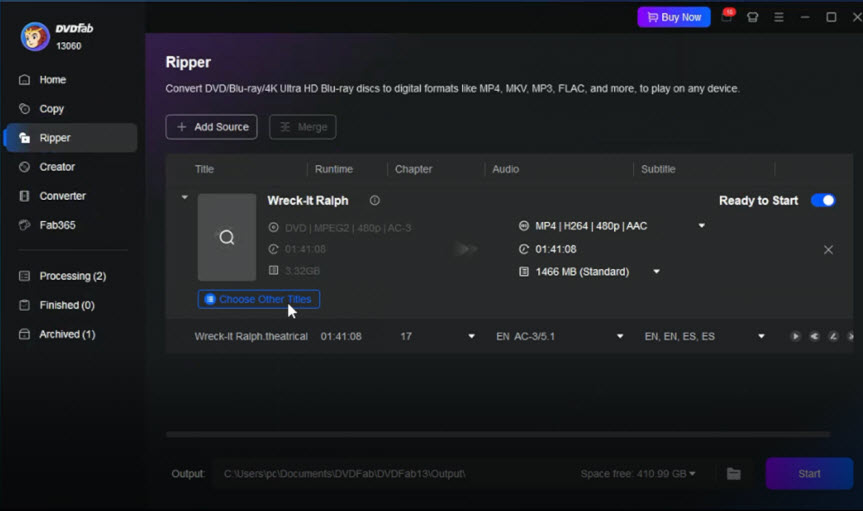The image size is (863, 511).
Task: Click the horizontal scrollbar below the title list
Action: [x=498, y=434]
